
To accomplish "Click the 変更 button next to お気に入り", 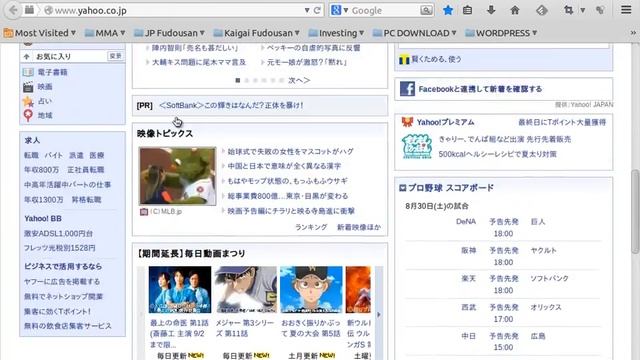I will [115, 56].
